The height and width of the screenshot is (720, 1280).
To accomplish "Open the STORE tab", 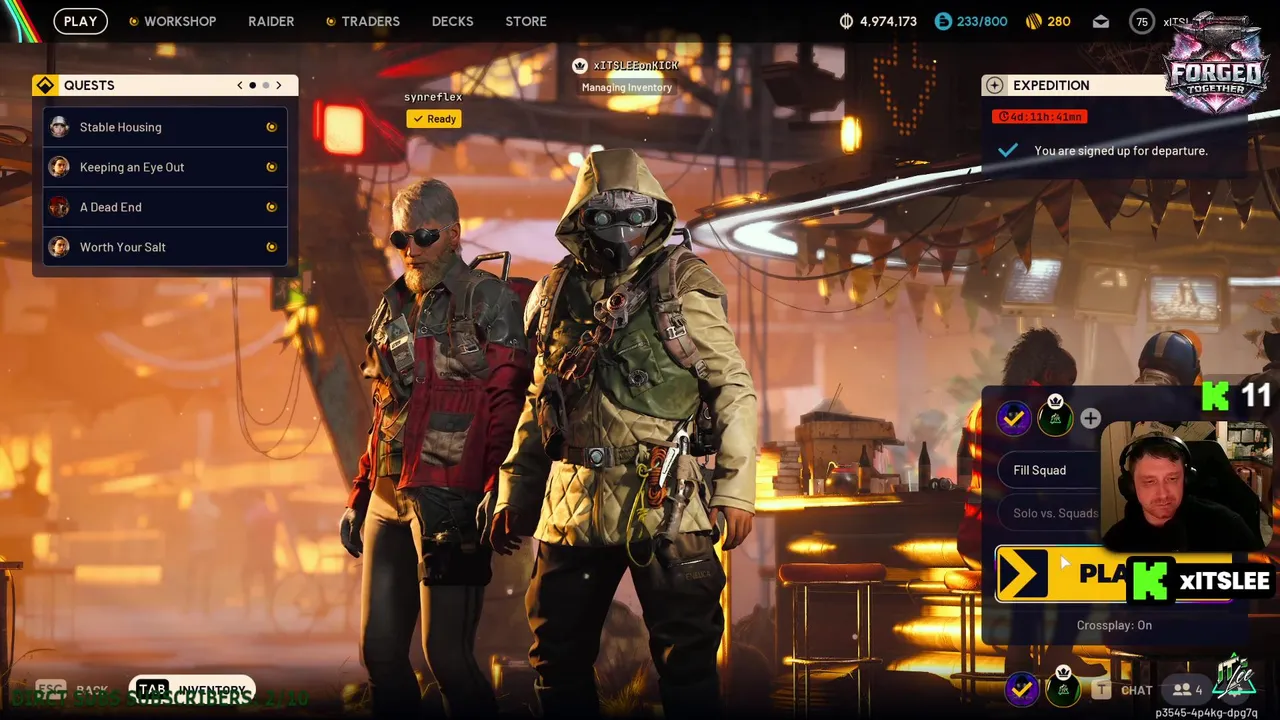I will (526, 21).
